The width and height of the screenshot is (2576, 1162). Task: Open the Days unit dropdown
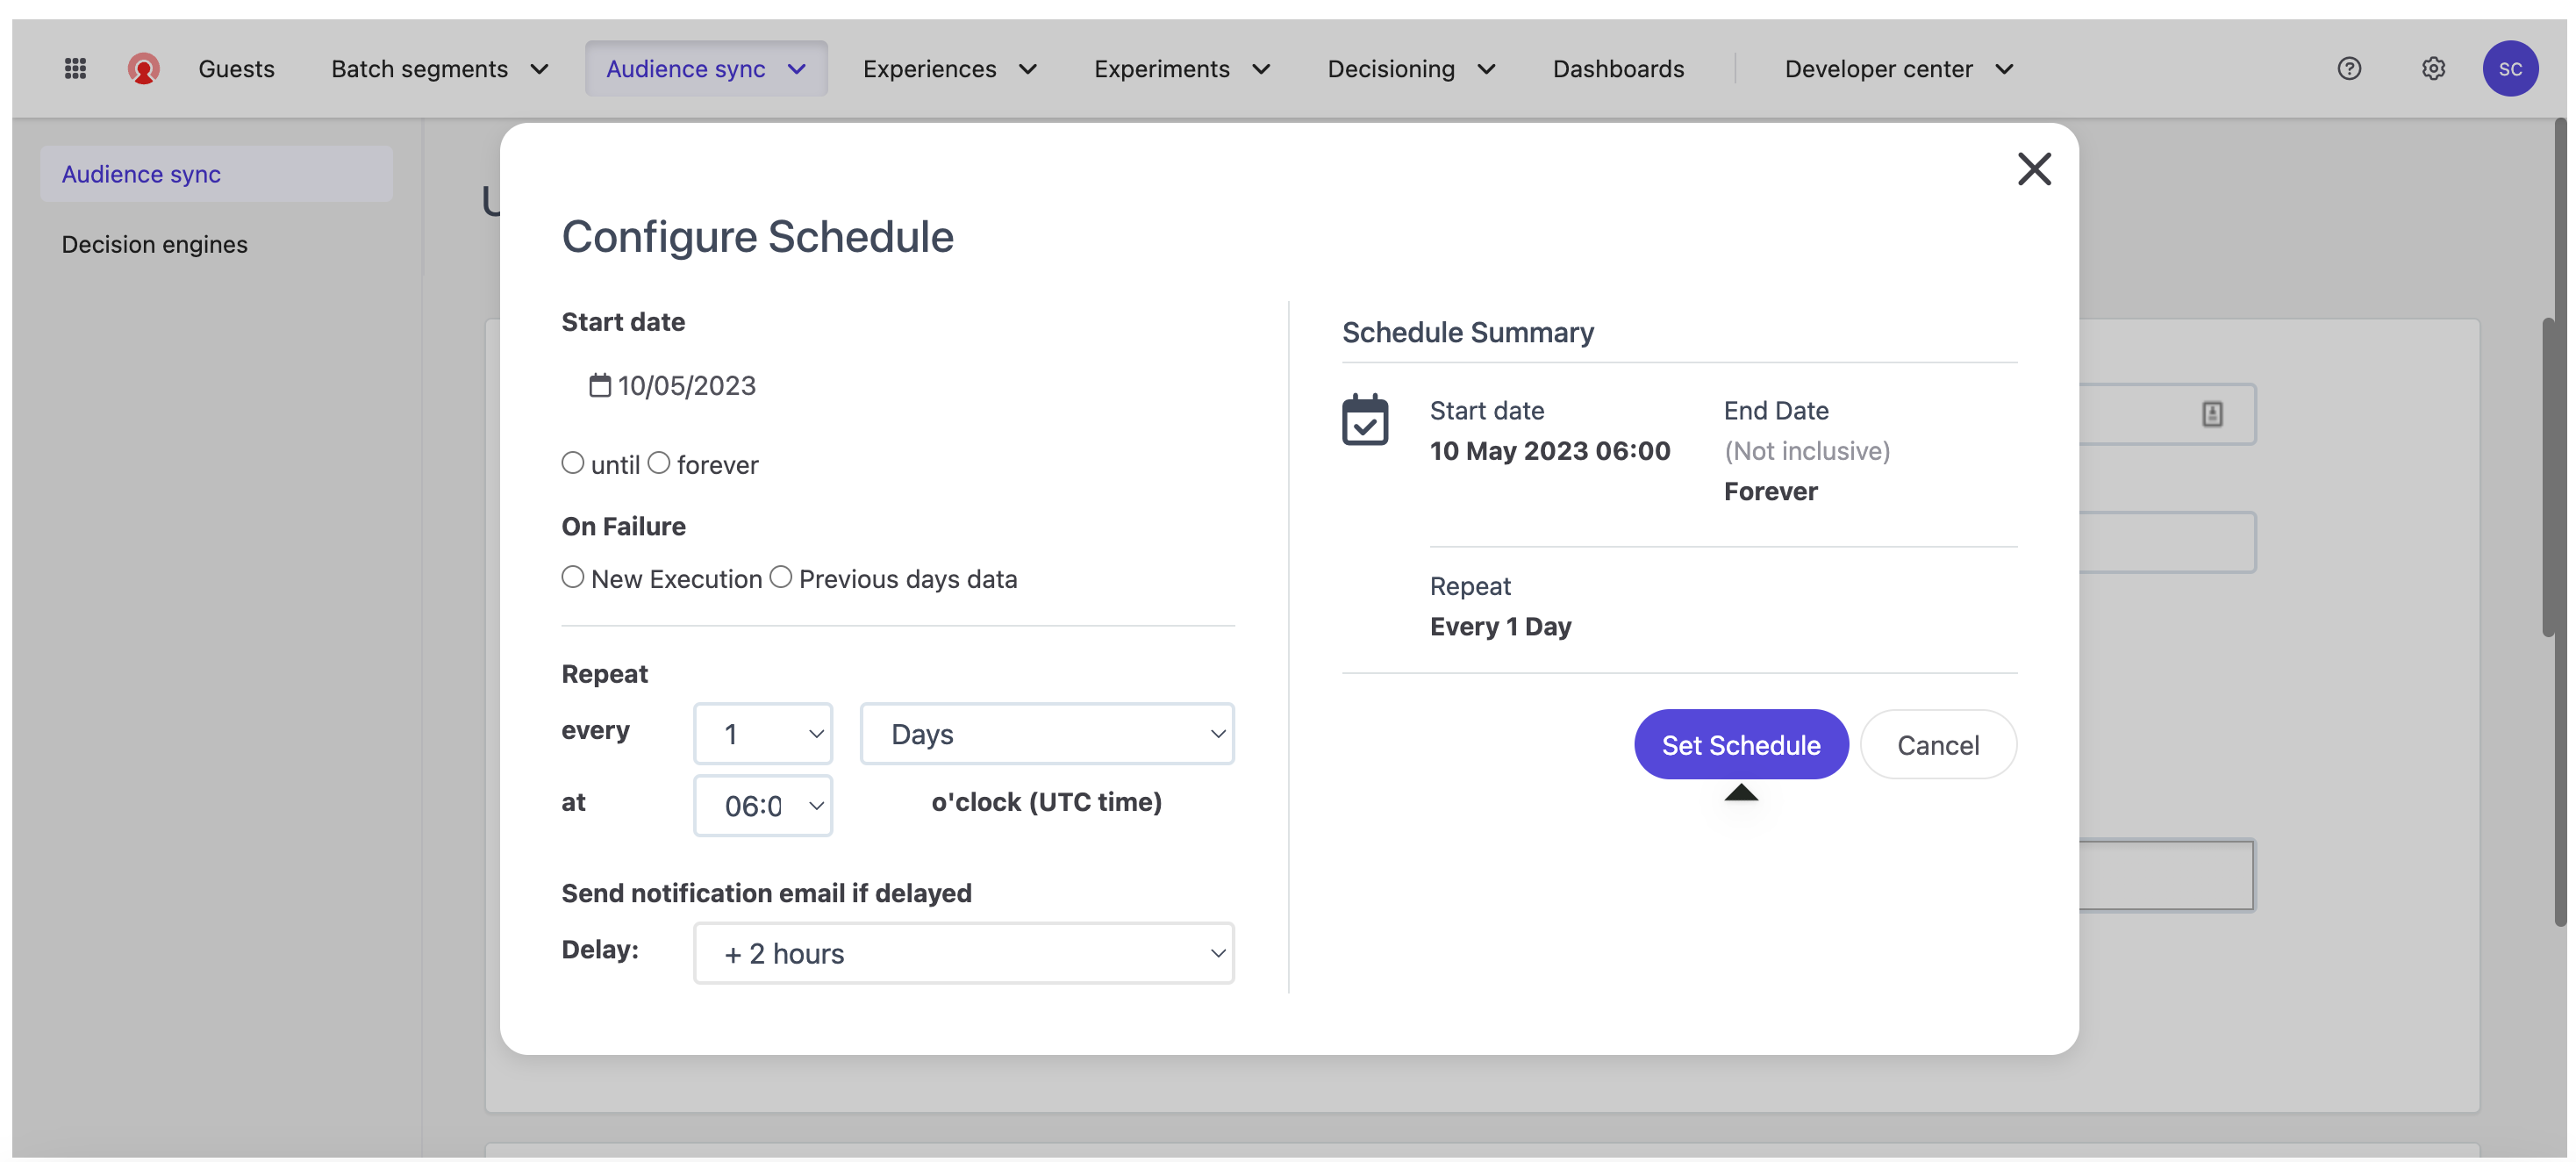1046,734
